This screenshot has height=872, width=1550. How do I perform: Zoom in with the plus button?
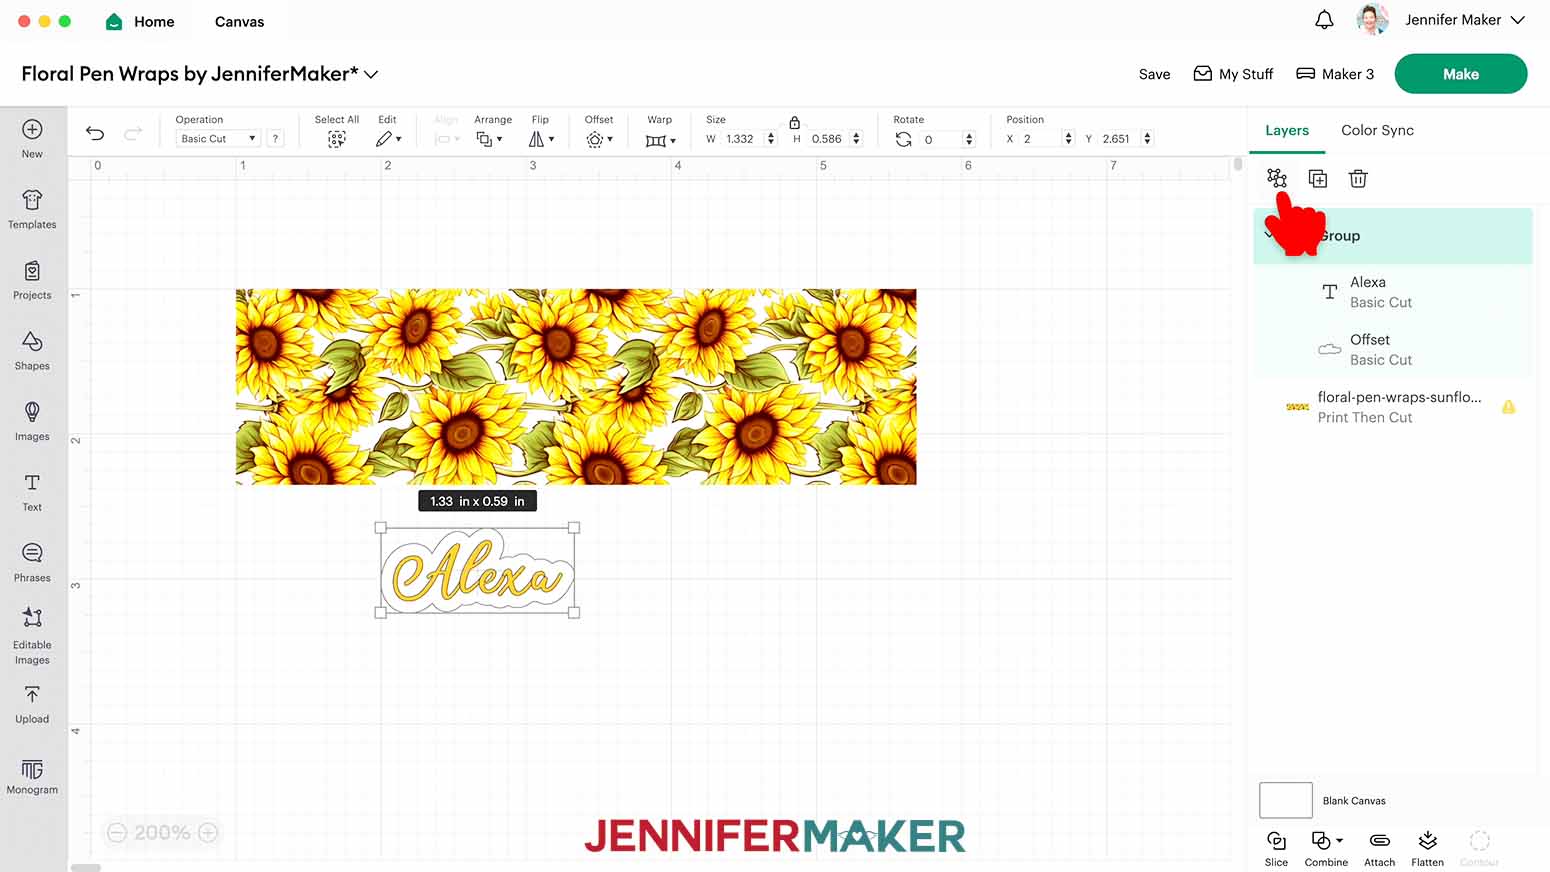208,832
